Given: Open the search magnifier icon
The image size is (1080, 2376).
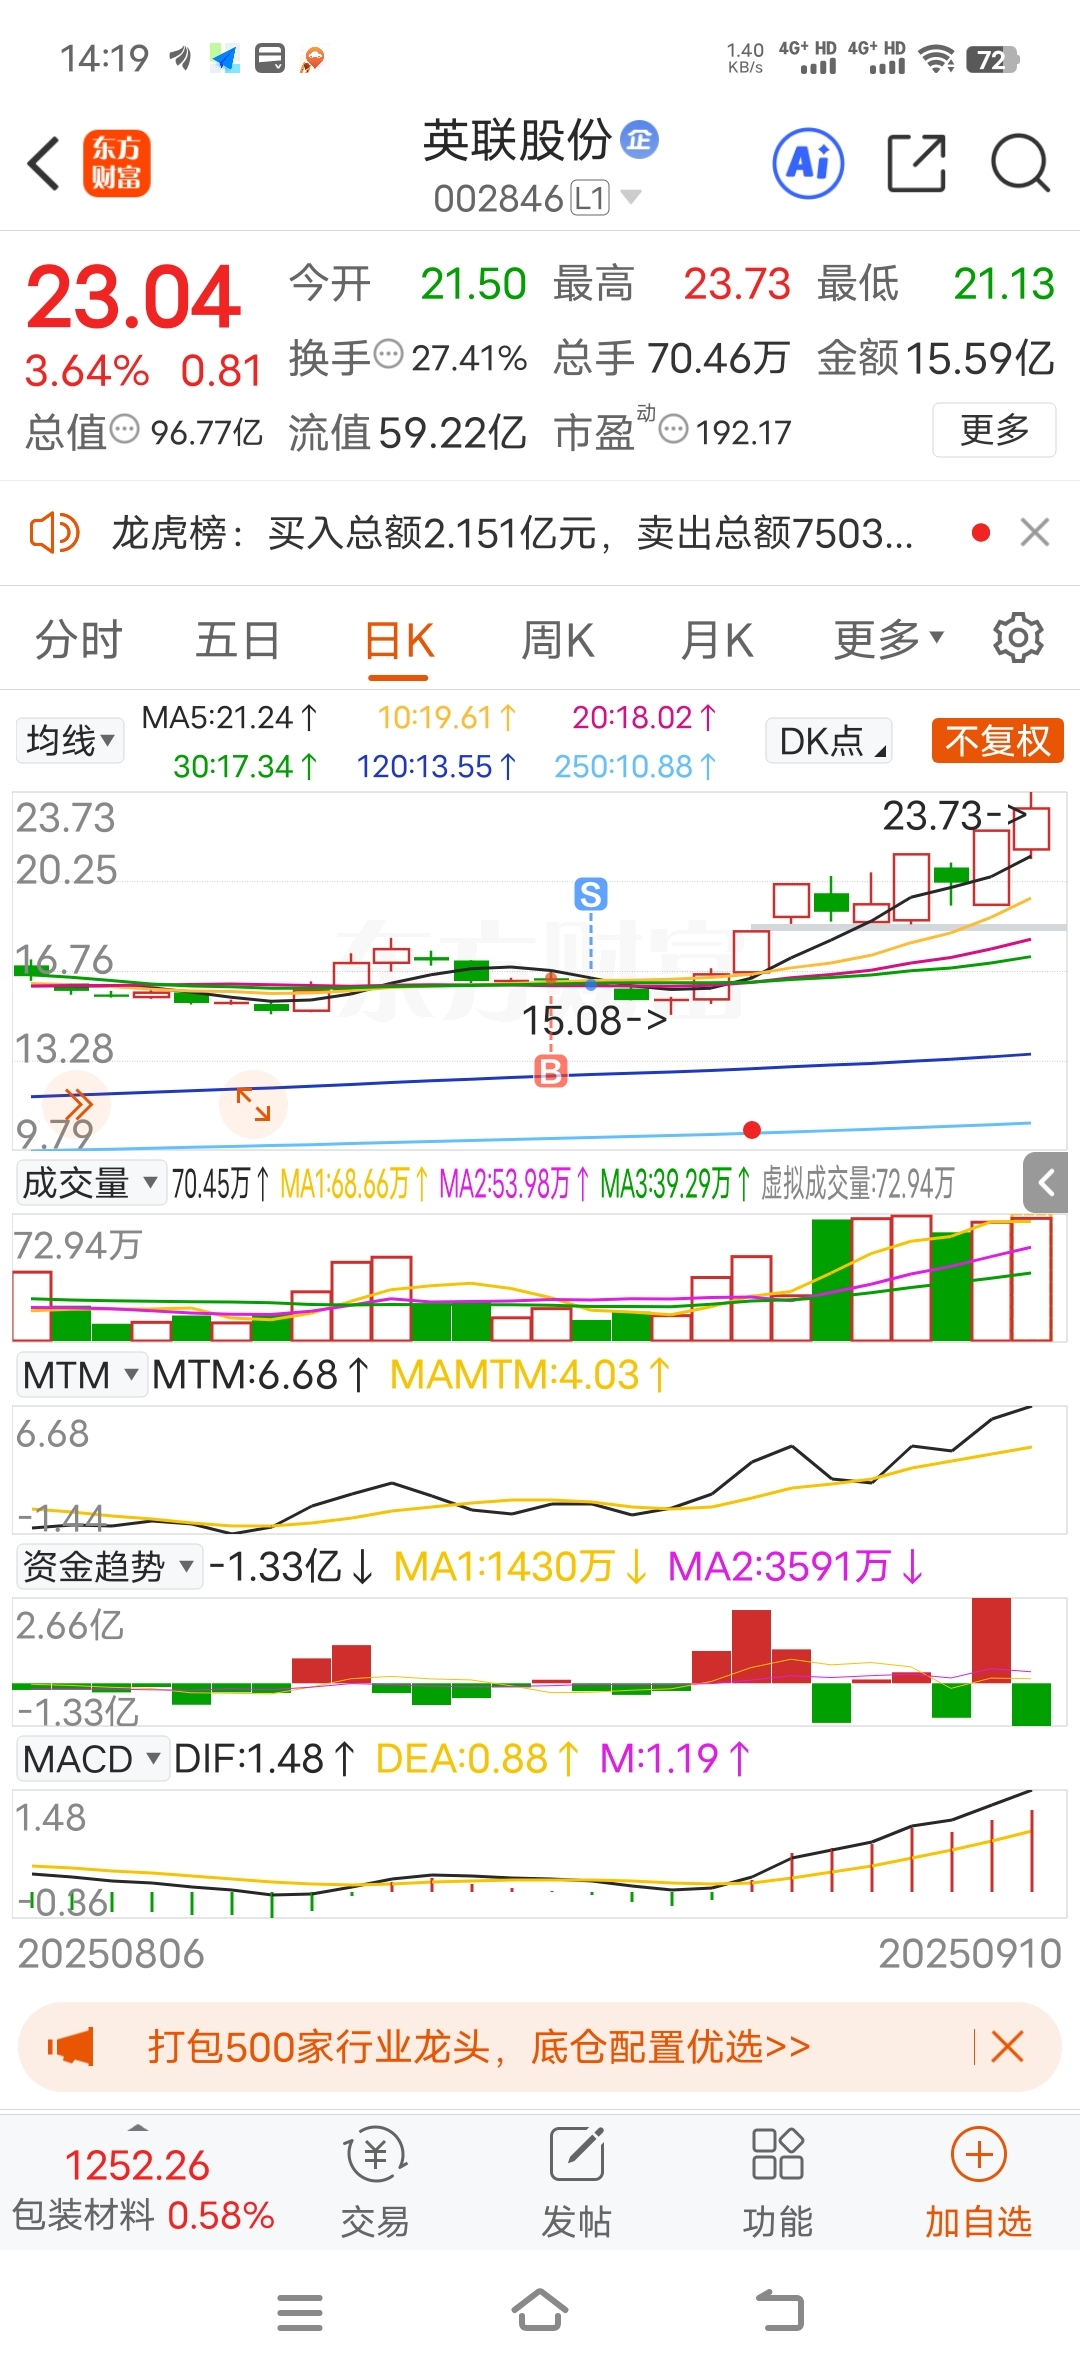Looking at the screenshot, I should click(x=1020, y=163).
